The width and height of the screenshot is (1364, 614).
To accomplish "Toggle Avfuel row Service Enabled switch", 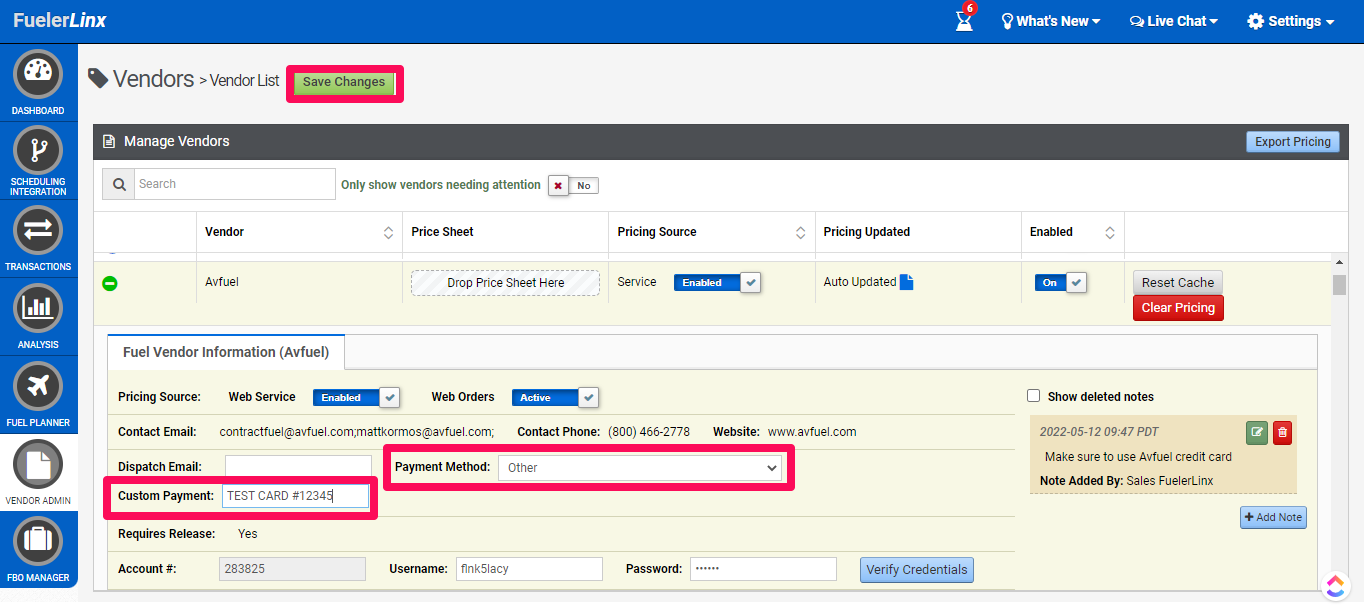I will click(x=717, y=283).
